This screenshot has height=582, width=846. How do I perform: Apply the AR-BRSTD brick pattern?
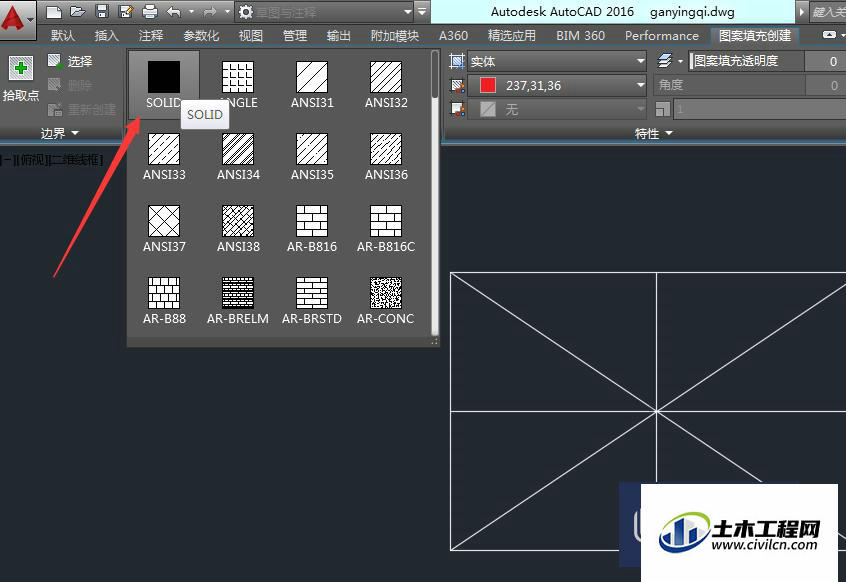tap(312, 301)
